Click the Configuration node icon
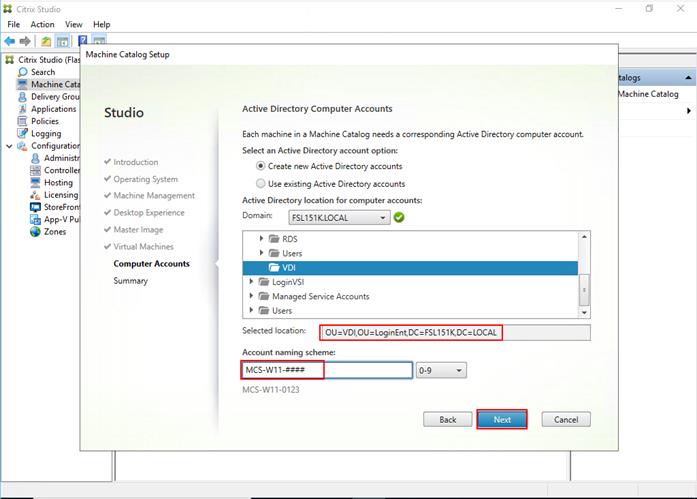This screenshot has width=697, height=499. [x=22, y=146]
